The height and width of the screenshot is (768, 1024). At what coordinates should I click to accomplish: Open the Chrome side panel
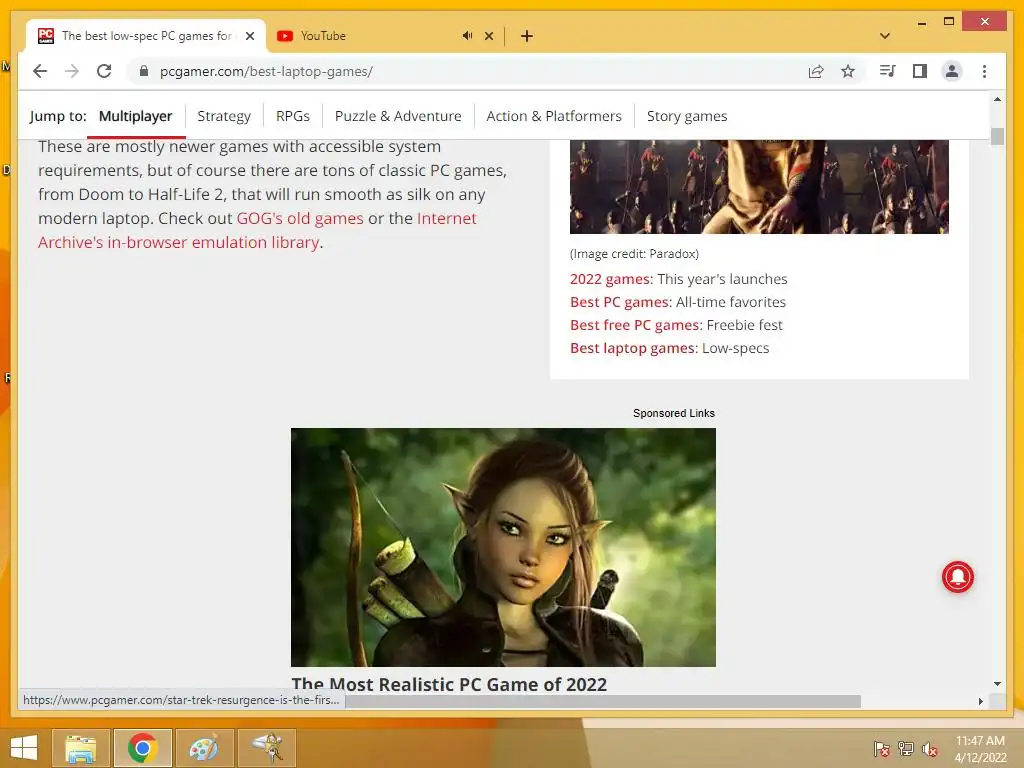(920, 71)
